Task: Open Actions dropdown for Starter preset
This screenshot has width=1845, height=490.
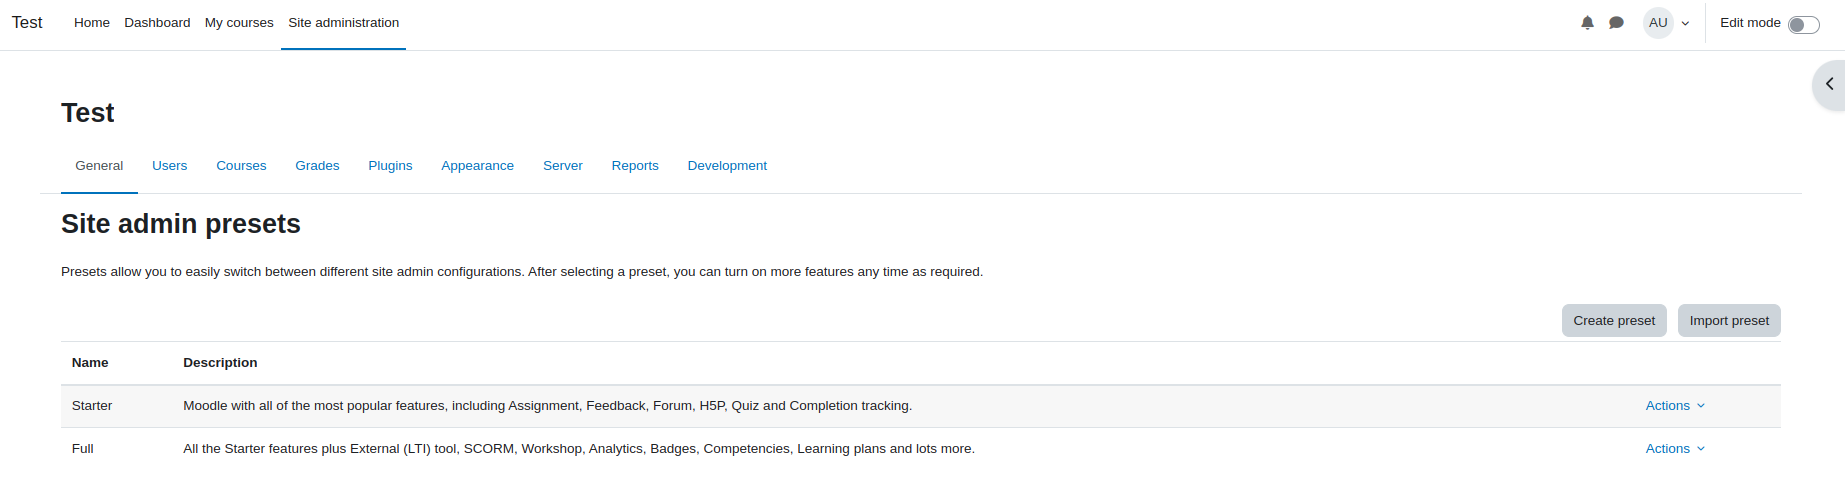Action: point(1675,406)
